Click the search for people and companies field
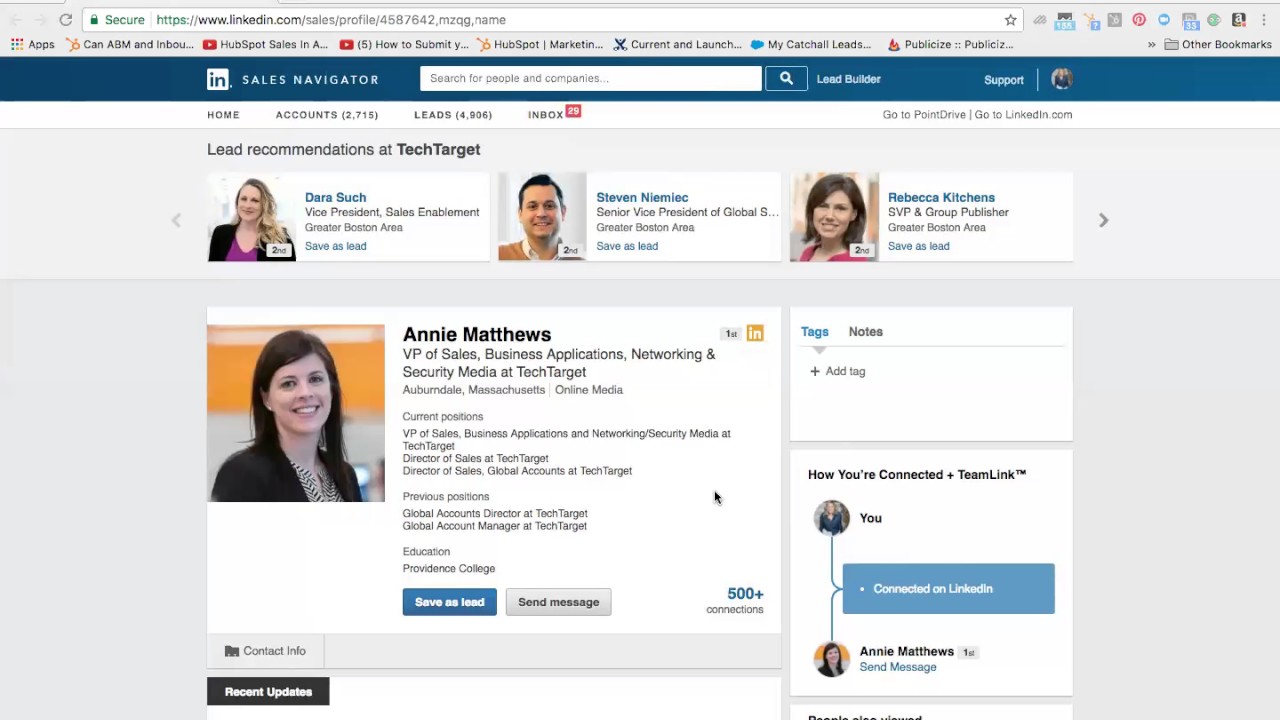Image resolution: width=1280 pixels, height=720 pixels. [x=590, y=78]
